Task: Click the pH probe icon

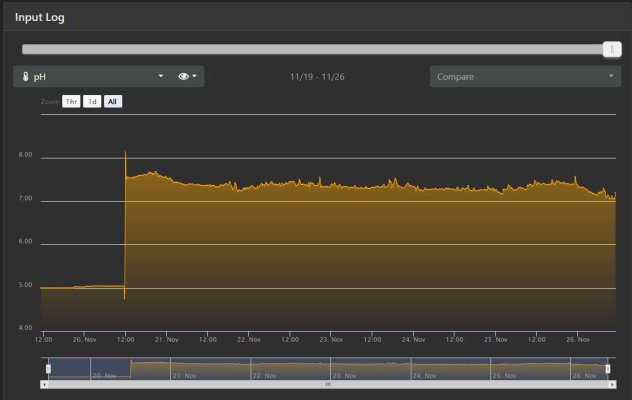Action: pos(25,77)
